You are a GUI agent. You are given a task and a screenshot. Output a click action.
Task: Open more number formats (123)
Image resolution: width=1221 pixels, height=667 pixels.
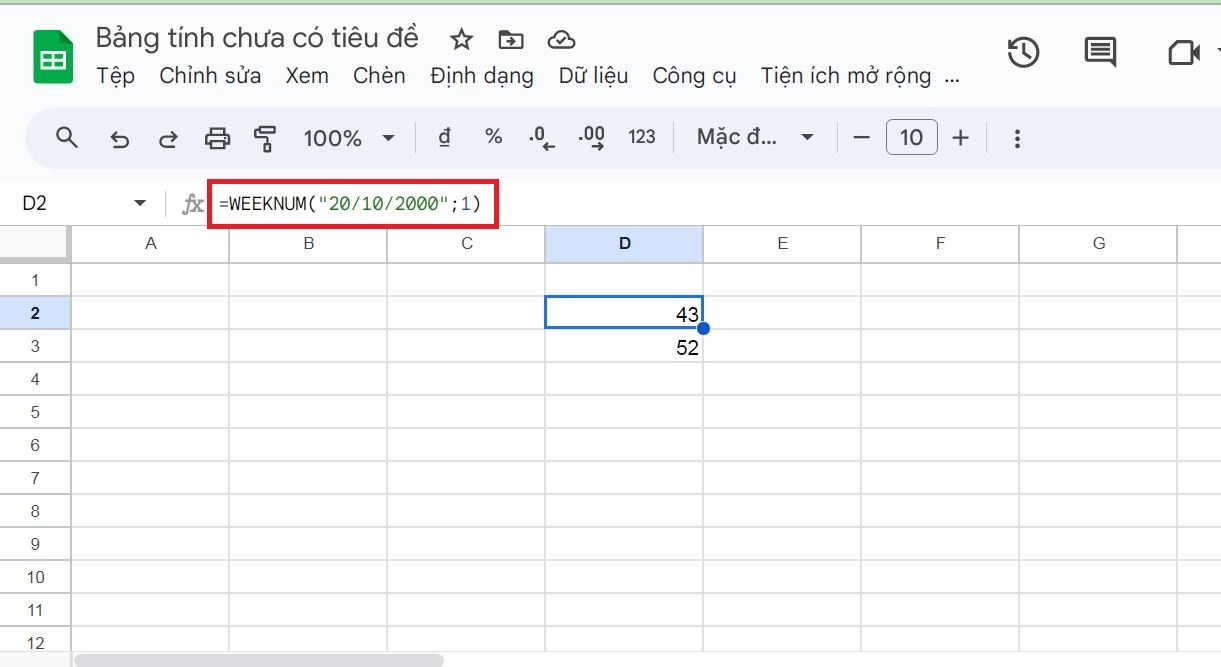pos(642,137)
